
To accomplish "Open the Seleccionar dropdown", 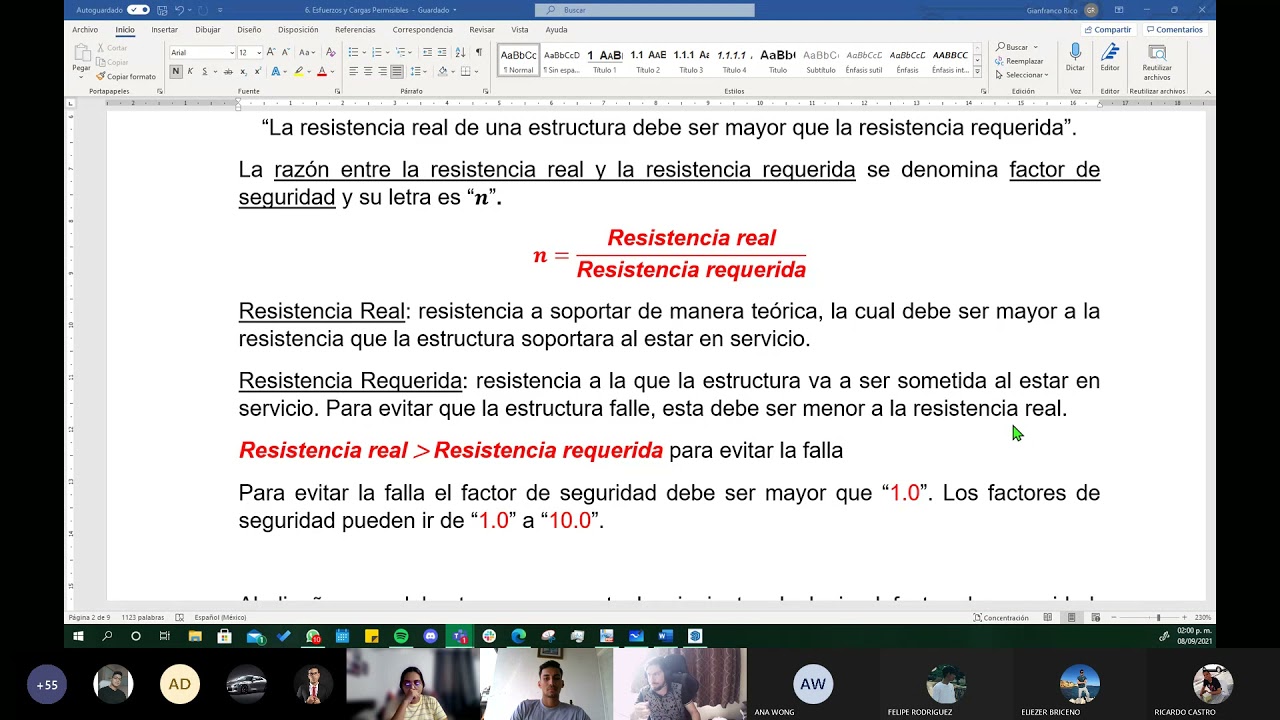I will [x=1021, y=75].
